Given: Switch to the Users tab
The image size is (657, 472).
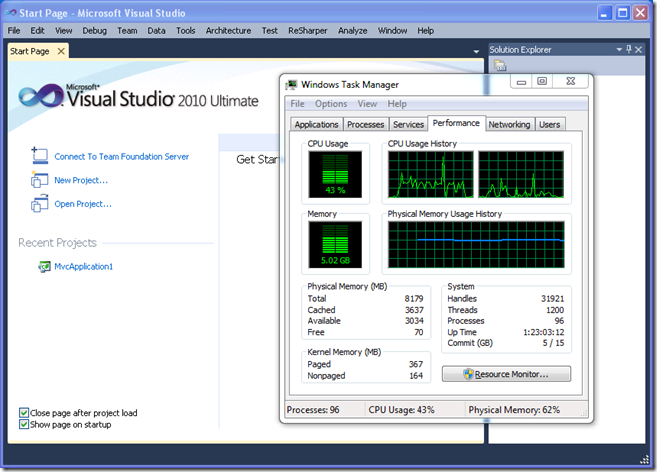Looking at the screenshot, I should click(x=549, y=124).
